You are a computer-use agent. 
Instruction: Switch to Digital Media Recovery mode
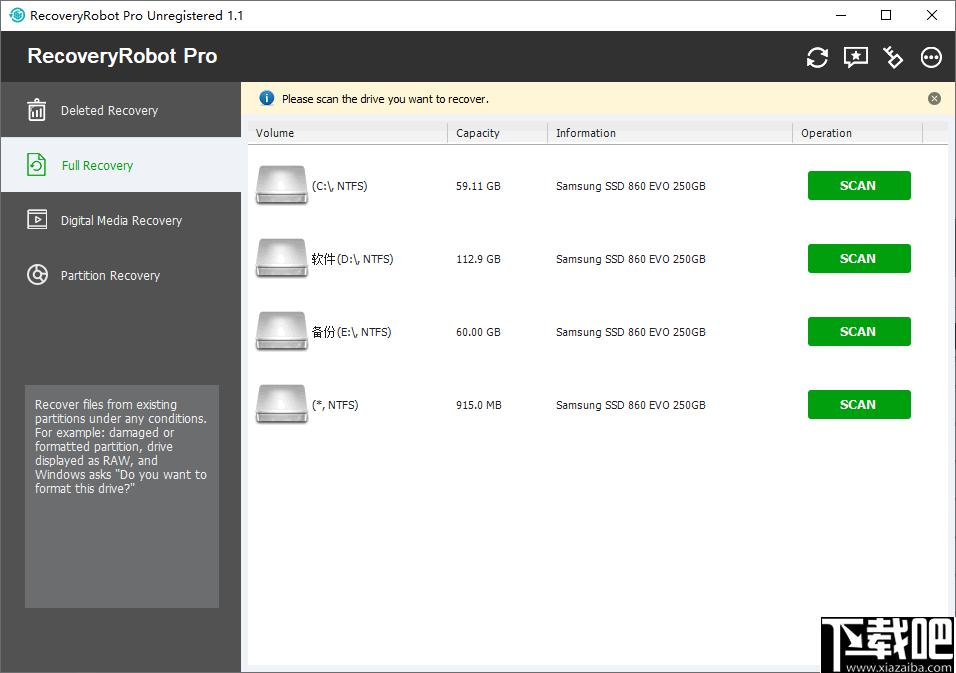[x=121, y=220]
